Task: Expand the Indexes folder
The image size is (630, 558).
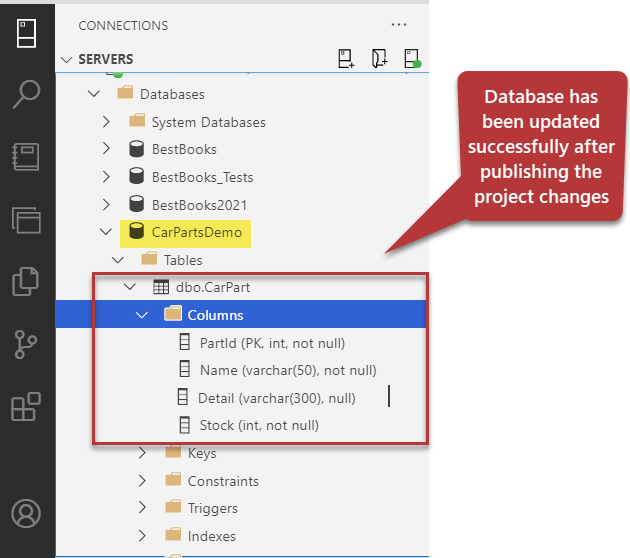Action: (143, 536)
